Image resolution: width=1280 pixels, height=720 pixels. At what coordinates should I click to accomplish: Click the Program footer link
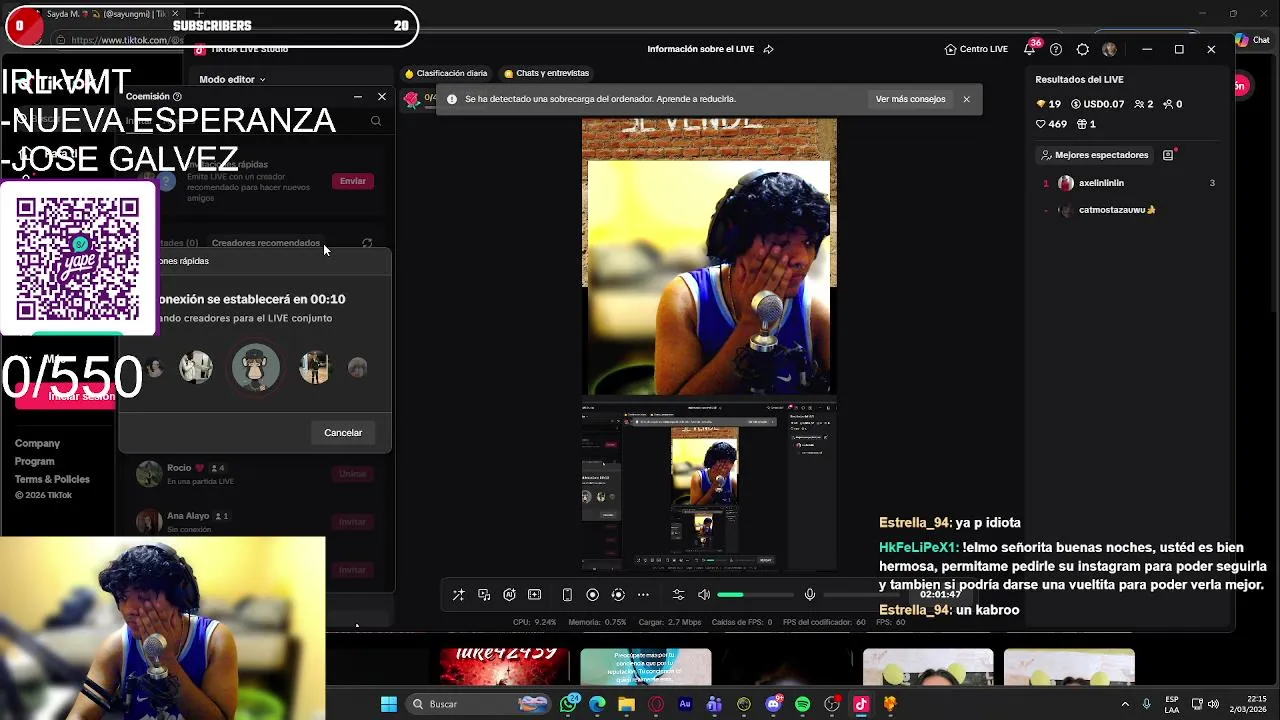pos(34,461)
